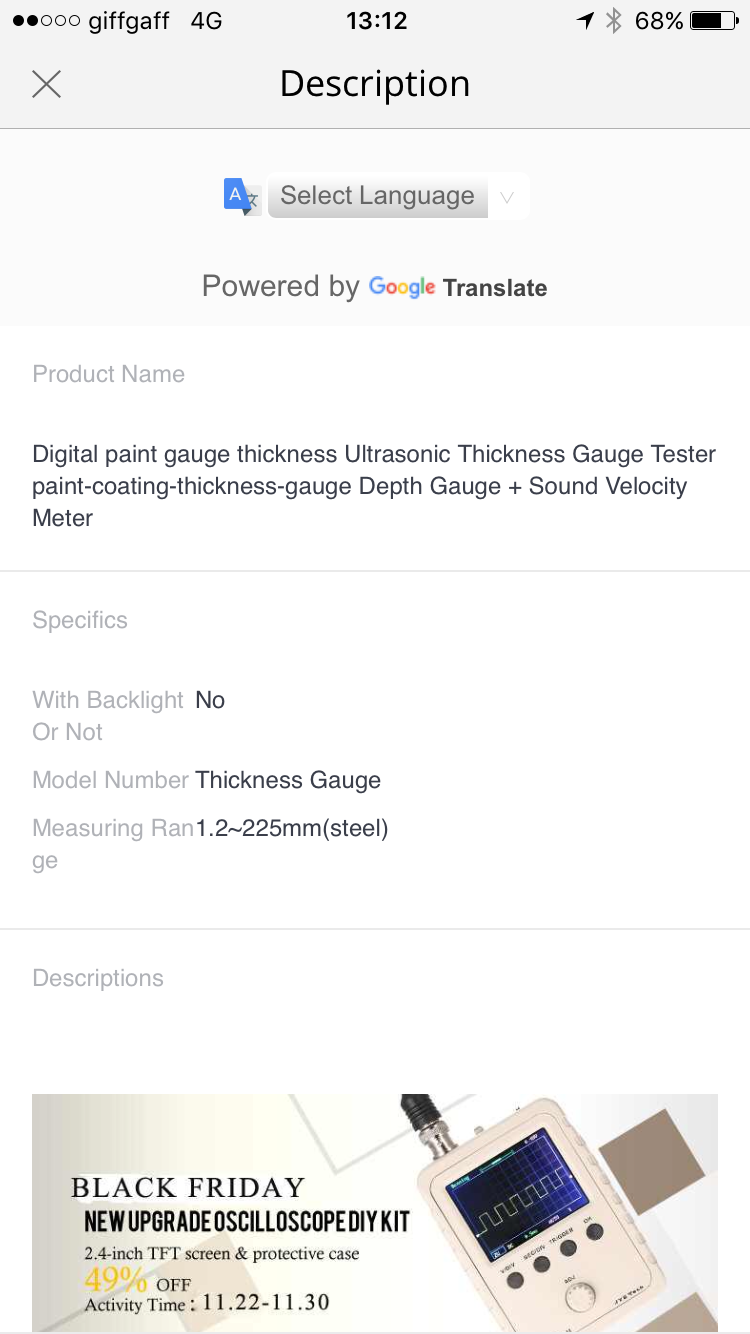Screen dimensions: 750x1334
Task: Tap the Specifics section header
Action: [x=80, y=620]
